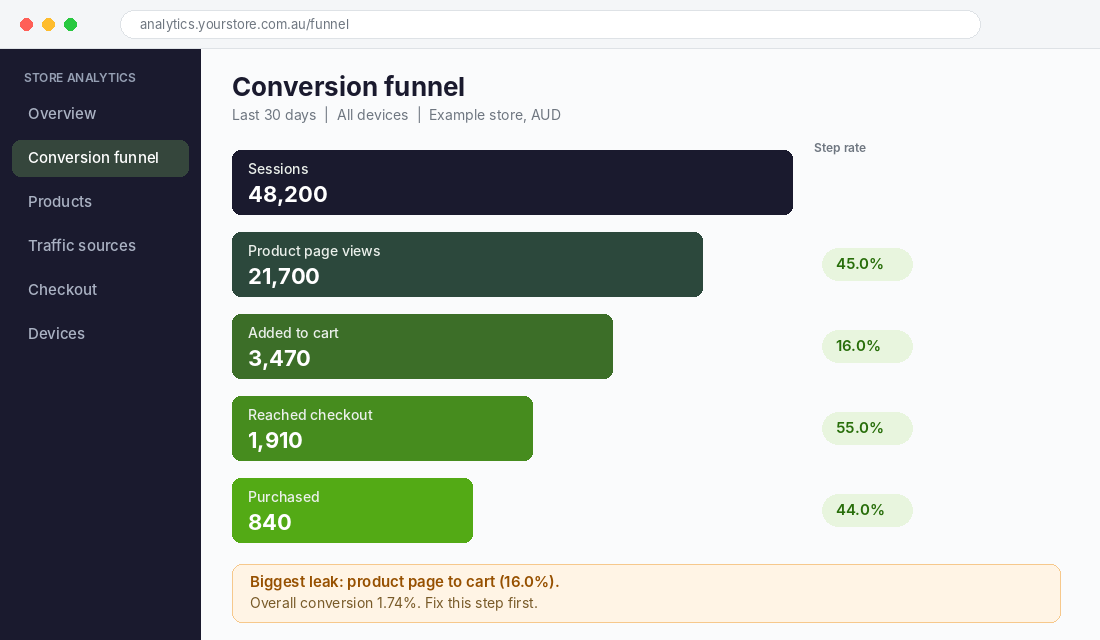Image resolution: width=1100 pixels, height=640 pixels.
Task: Click the 45.0% step rate badge
Action: (867, 265)
